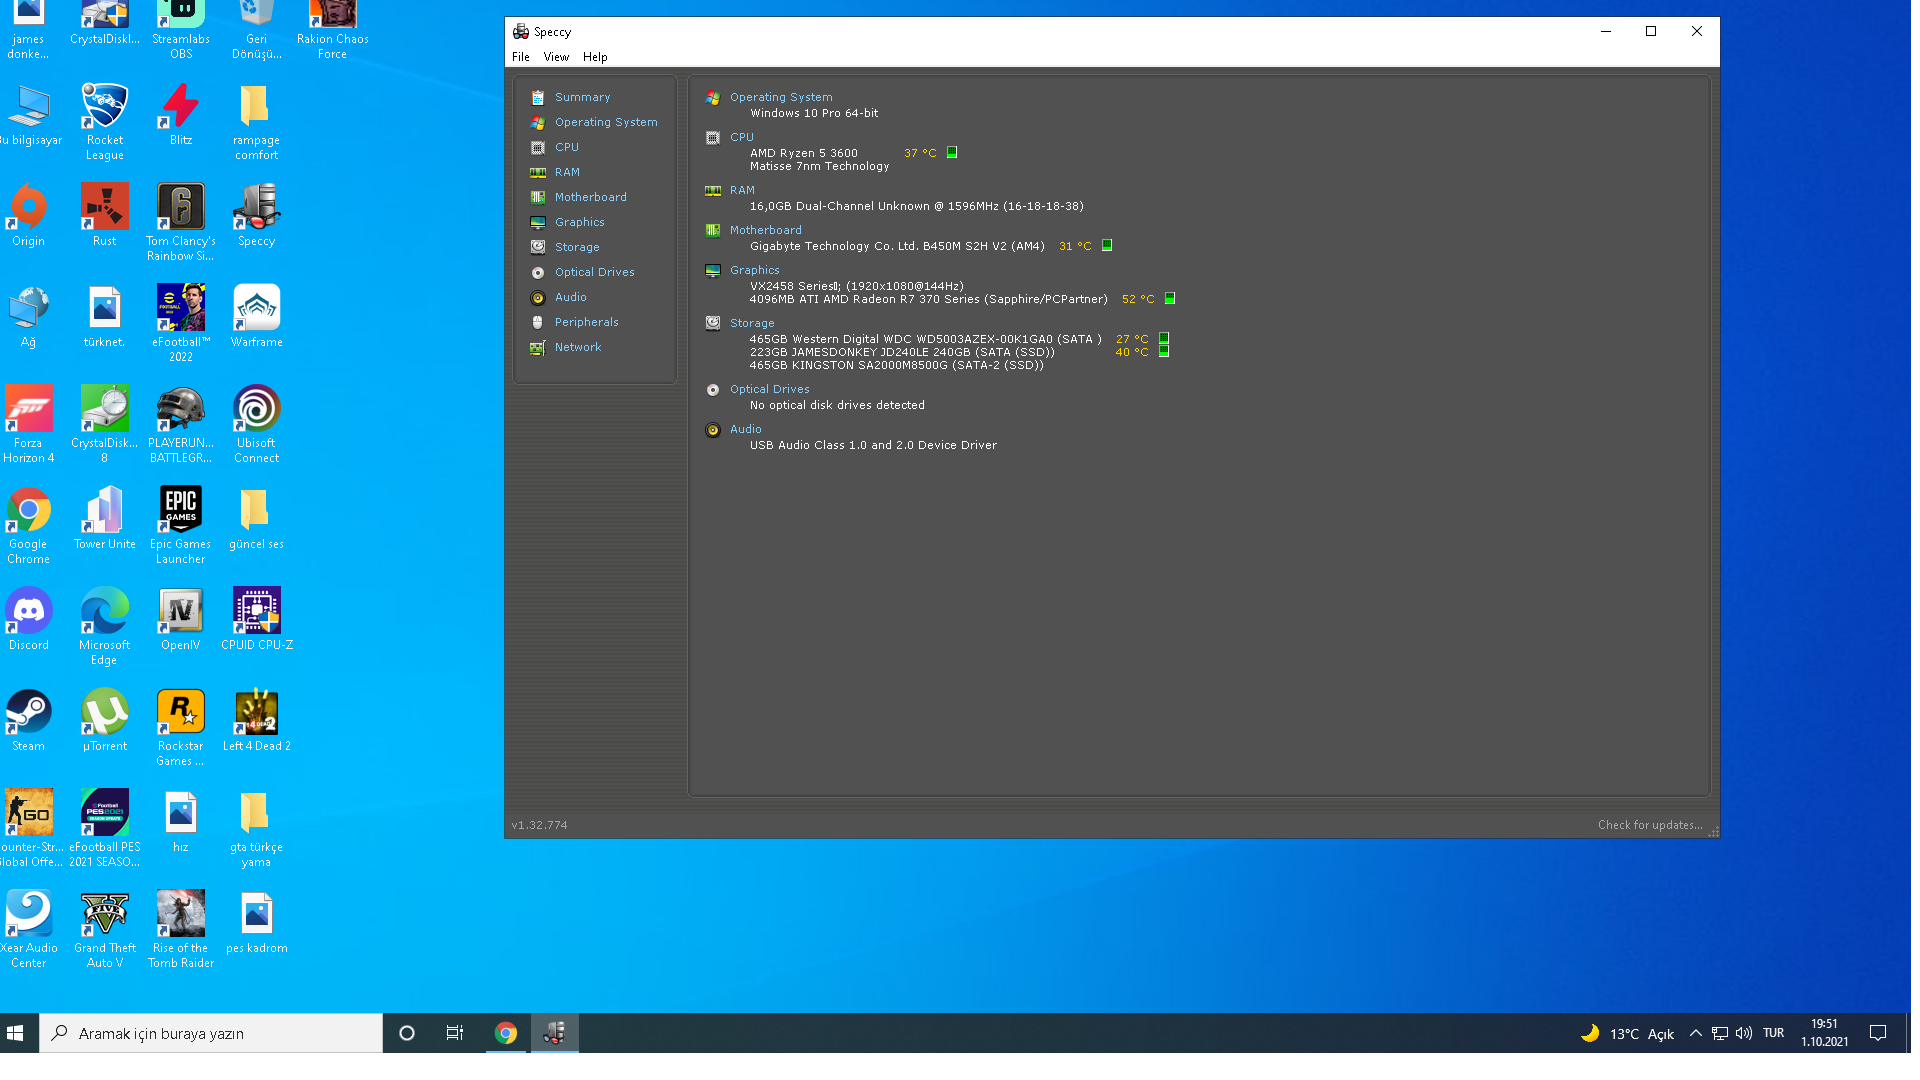This screenshot has width=1920, height=1080.
Task: Select Graphics in the sidebar
Action: pos(579,222)
